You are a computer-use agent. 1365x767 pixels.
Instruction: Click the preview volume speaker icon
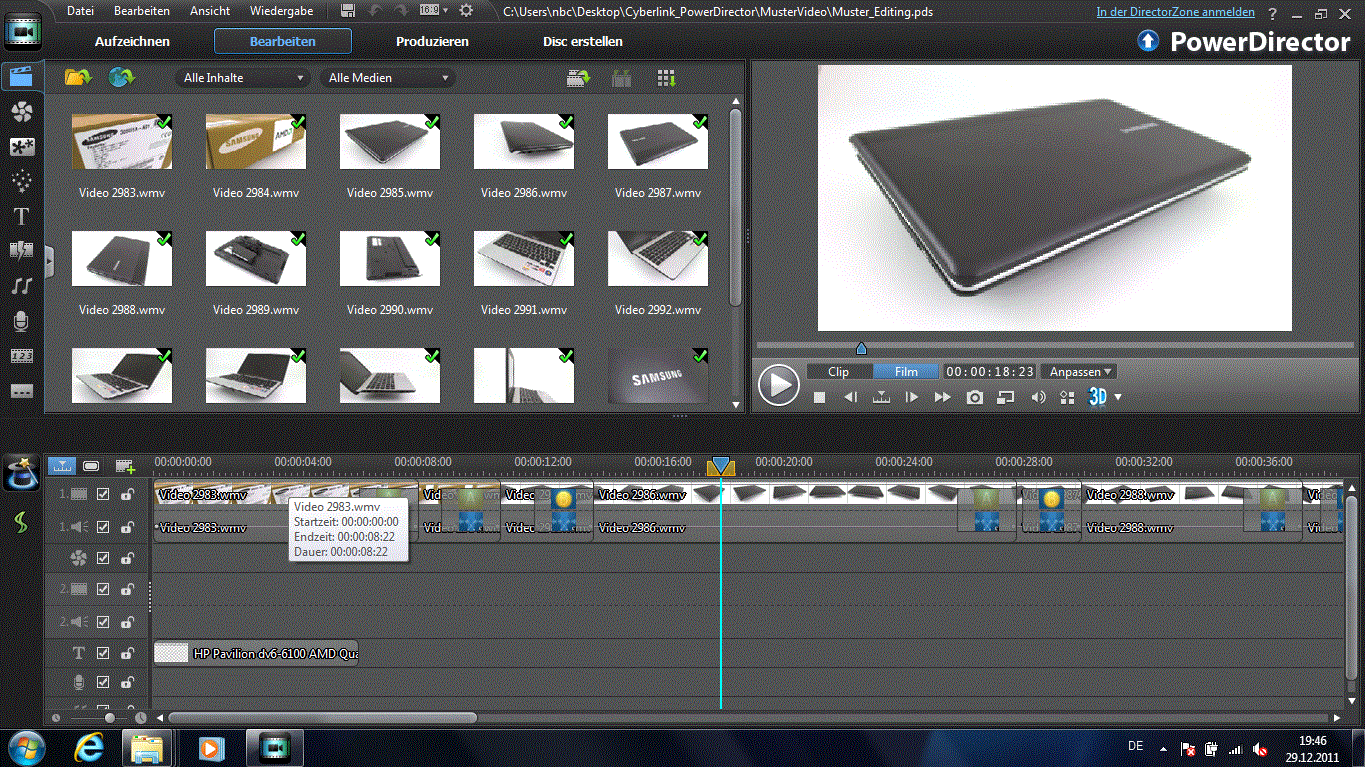[x=1038, y=397]
